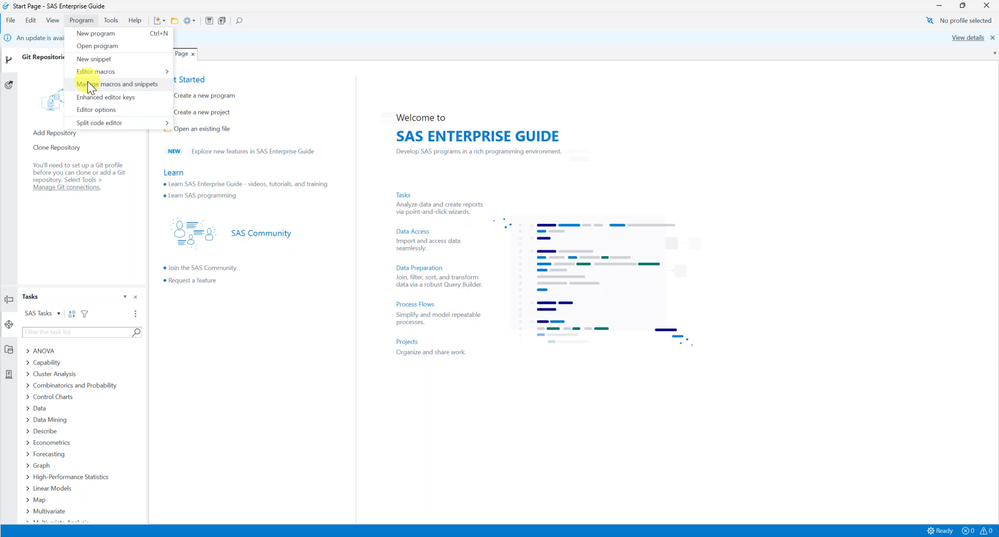Viewport: 999px width, 537px height.
Task: Open the Git branch sidebar icon
Action: click(x=8, y=60)
